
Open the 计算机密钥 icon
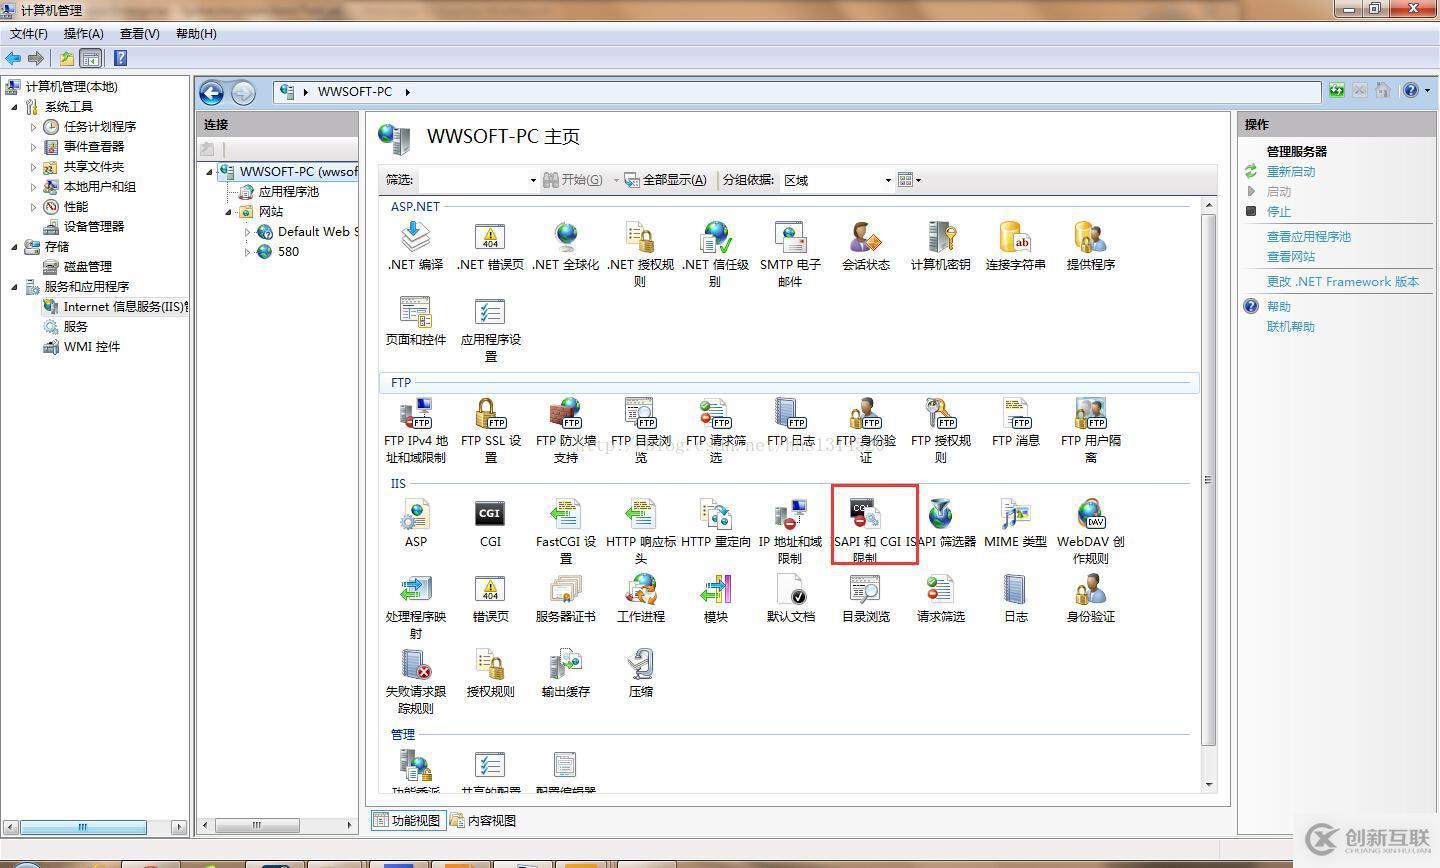click(x=940, y=245)
